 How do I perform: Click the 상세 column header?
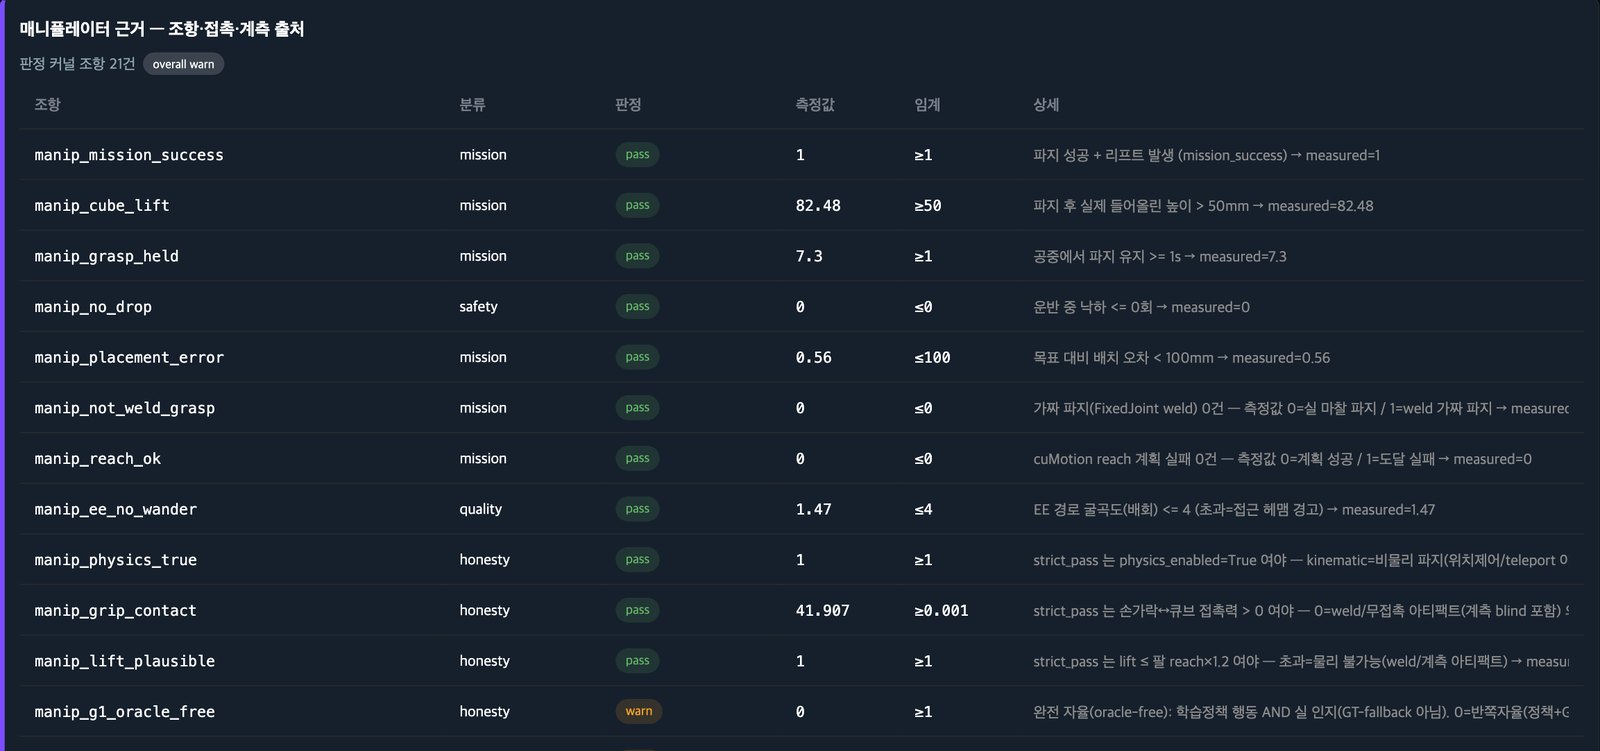pyautogui.click(x=1046, y=104)
